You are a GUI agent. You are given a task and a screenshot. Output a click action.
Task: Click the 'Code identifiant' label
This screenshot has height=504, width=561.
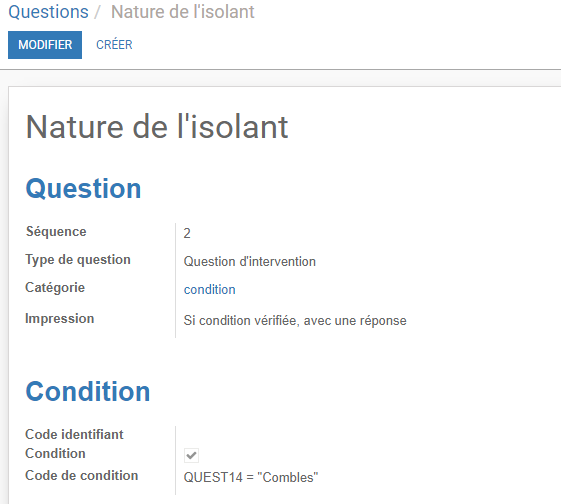(x=74, y=434)
